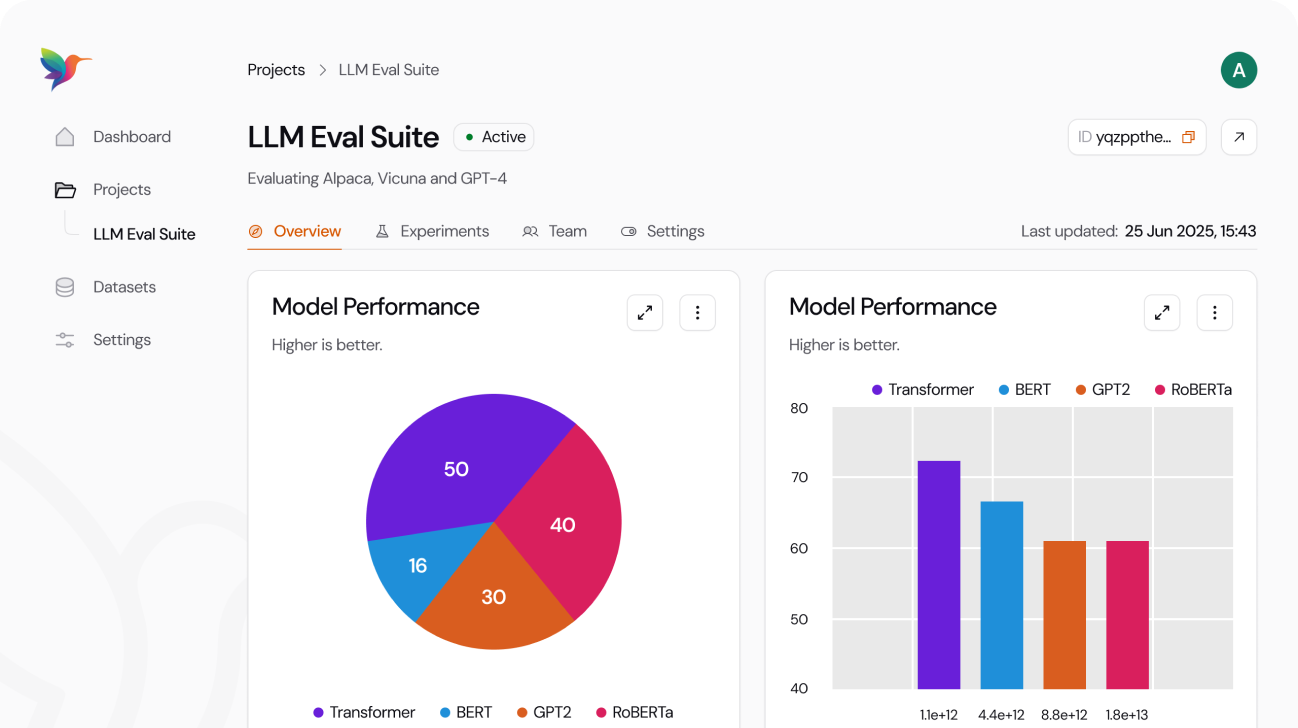This screenshot has height=728, width=1298.
Task: Collapse the Projects folder in the sidebar
Action: (x=65, y=190)
